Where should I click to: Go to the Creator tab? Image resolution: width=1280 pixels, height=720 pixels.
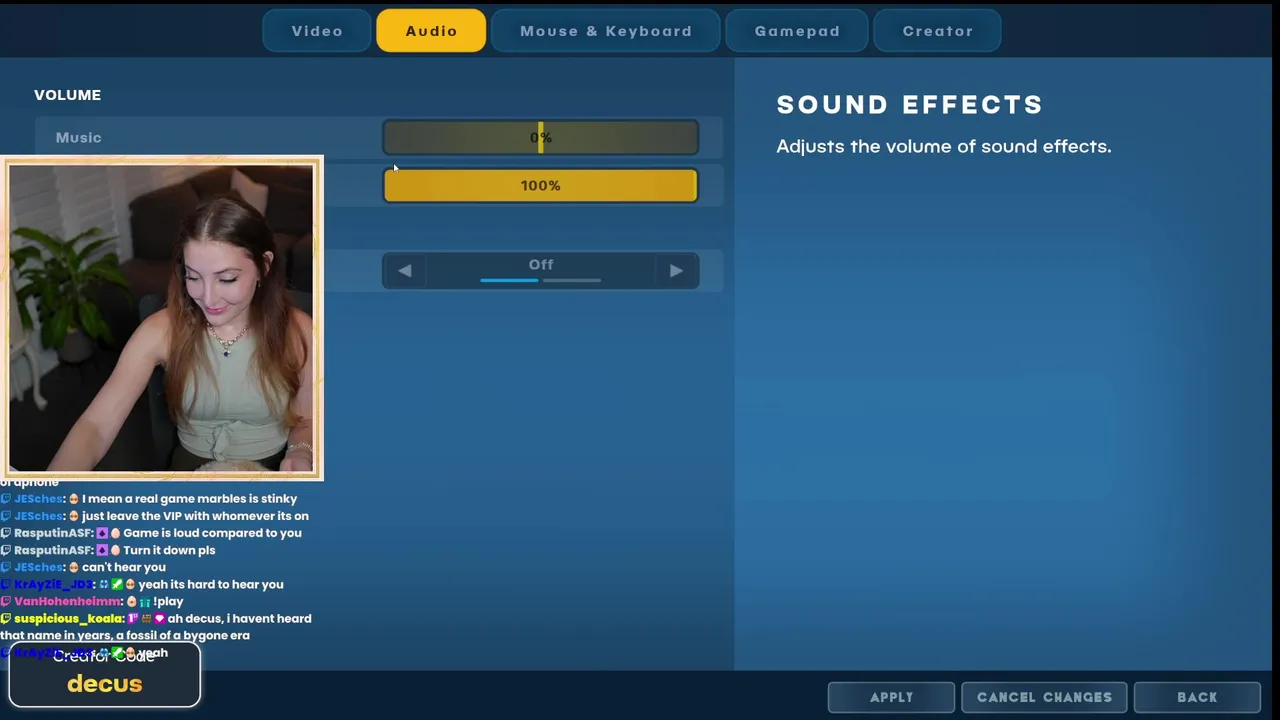click(x=937, y=31)
